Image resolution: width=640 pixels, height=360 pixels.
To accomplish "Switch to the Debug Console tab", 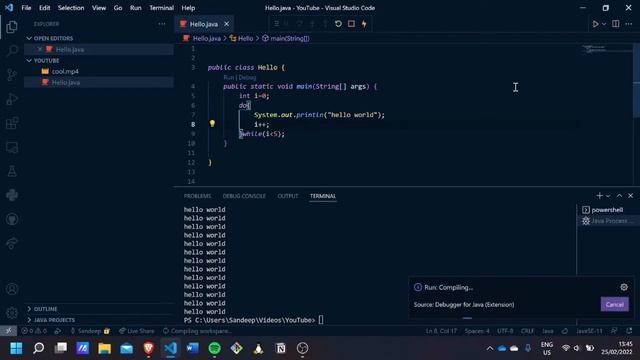I will coord(244,196).
